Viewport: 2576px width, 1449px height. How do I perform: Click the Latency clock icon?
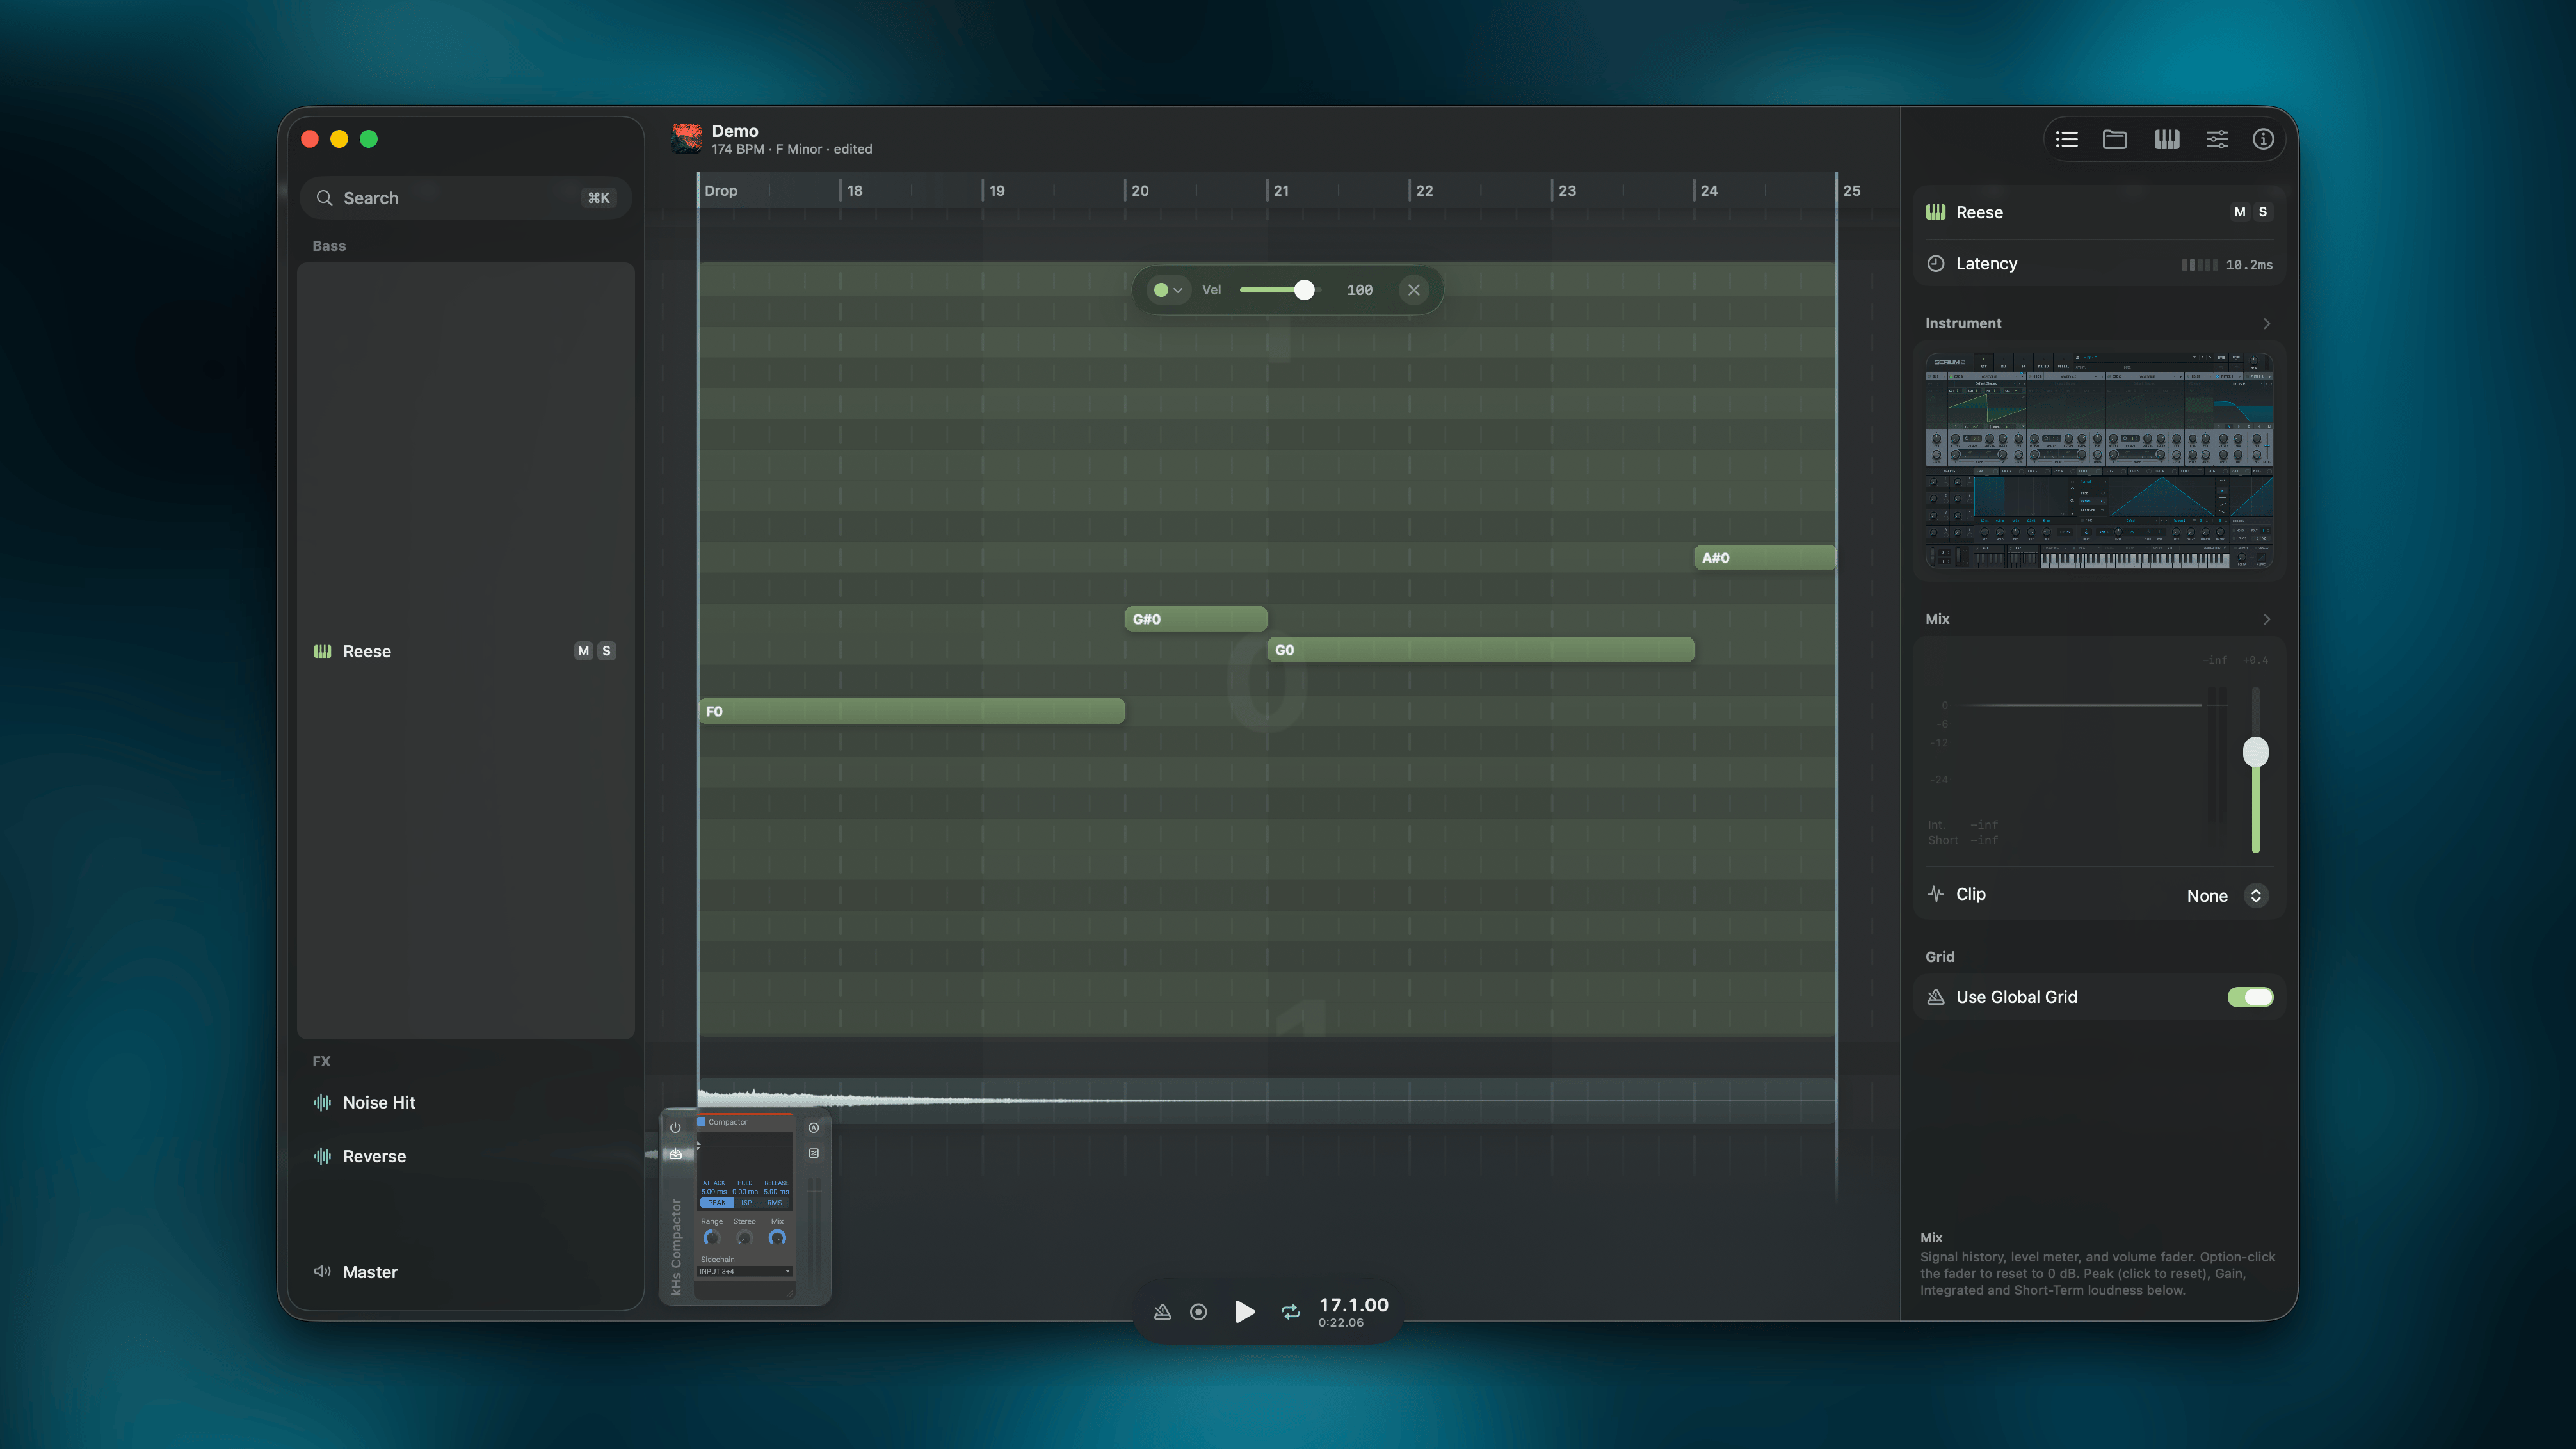click(1936, 264)
